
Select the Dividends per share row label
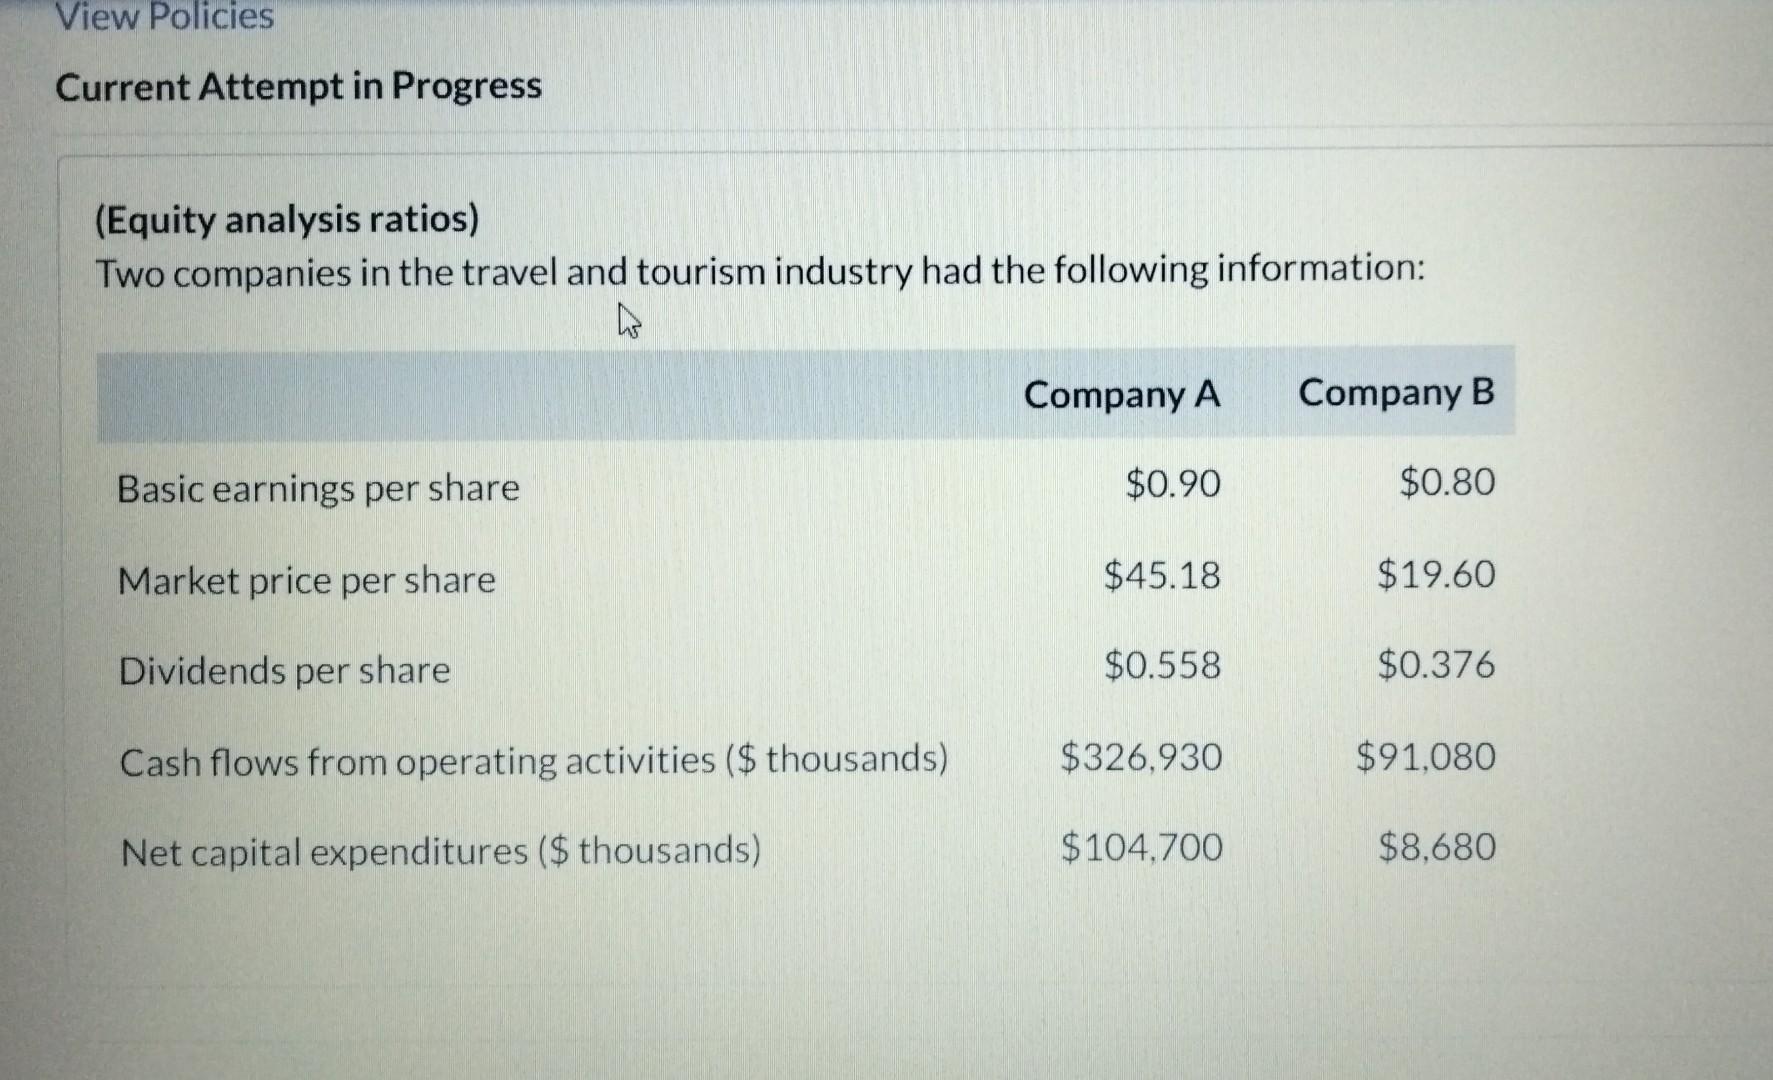(x=283, y=670)
